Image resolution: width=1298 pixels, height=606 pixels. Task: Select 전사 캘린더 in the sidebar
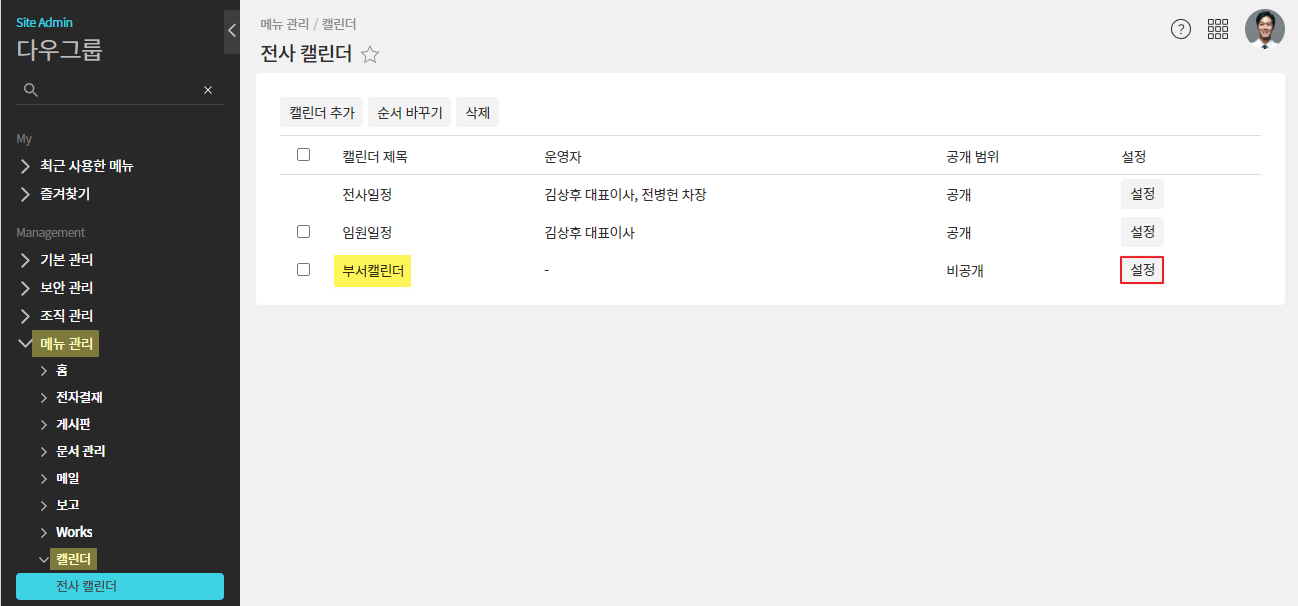pos(120,586)
